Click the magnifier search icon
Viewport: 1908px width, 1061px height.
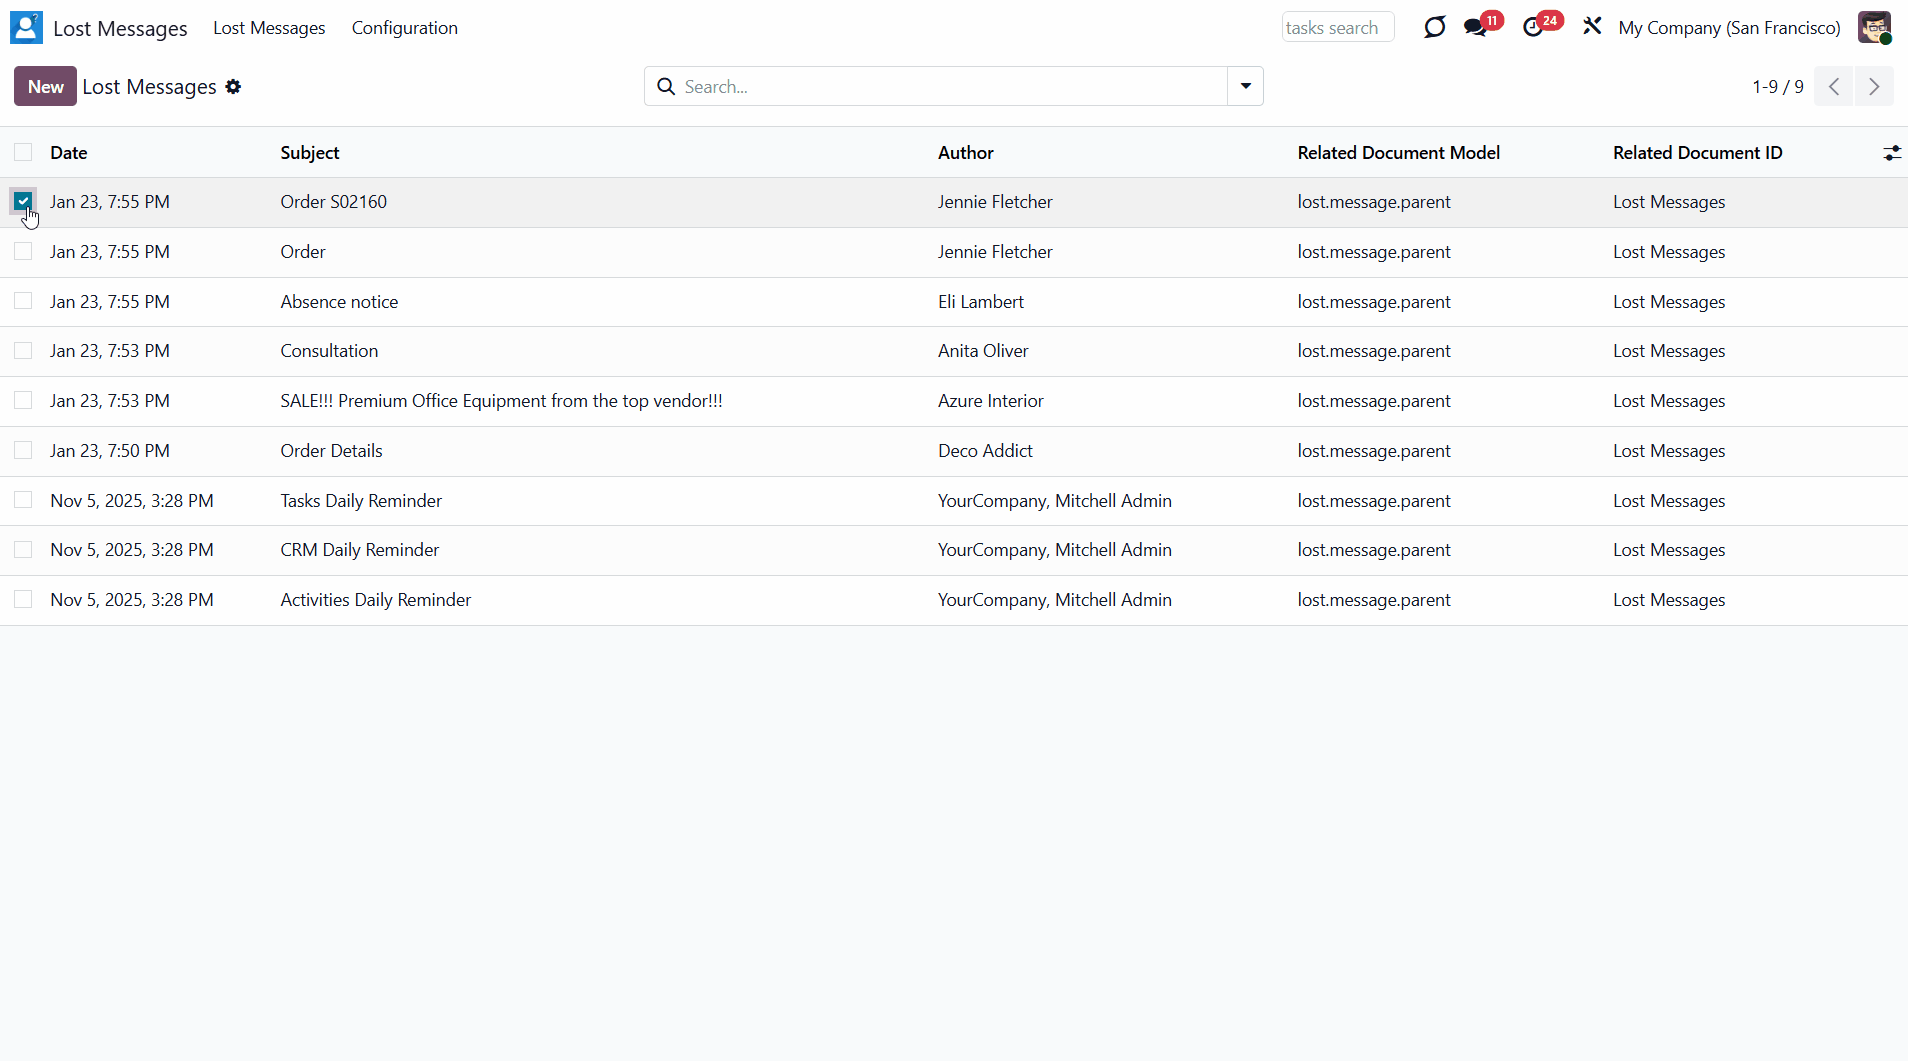click(666, 87)
